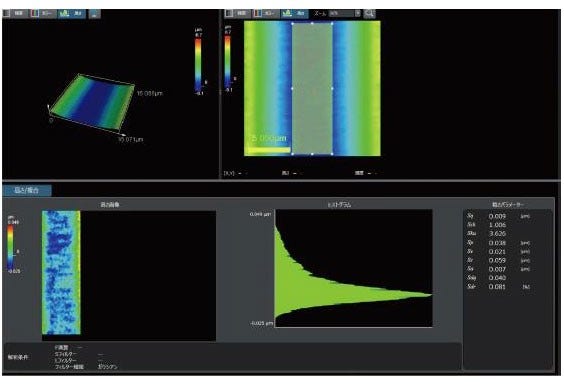
Task: Select the Sq 0.009 parameter row
Action: tap(498, 216)
